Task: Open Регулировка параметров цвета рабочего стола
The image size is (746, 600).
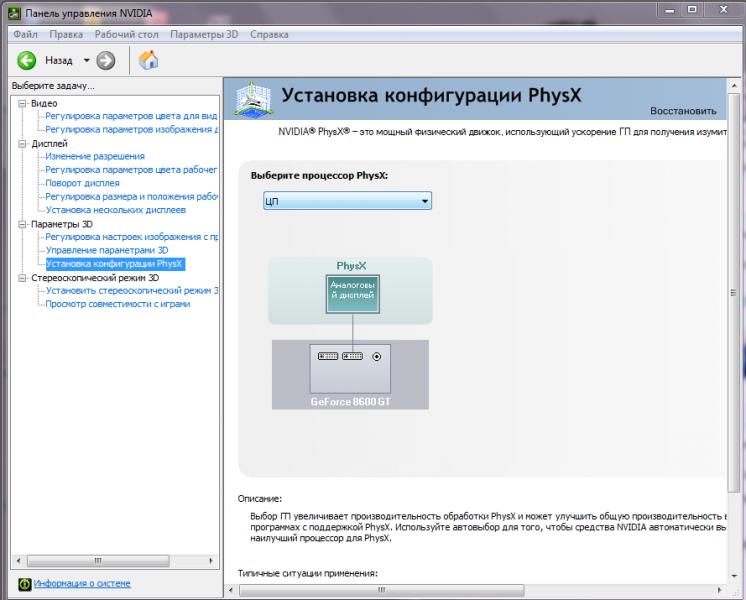Action: coord(131,169)
